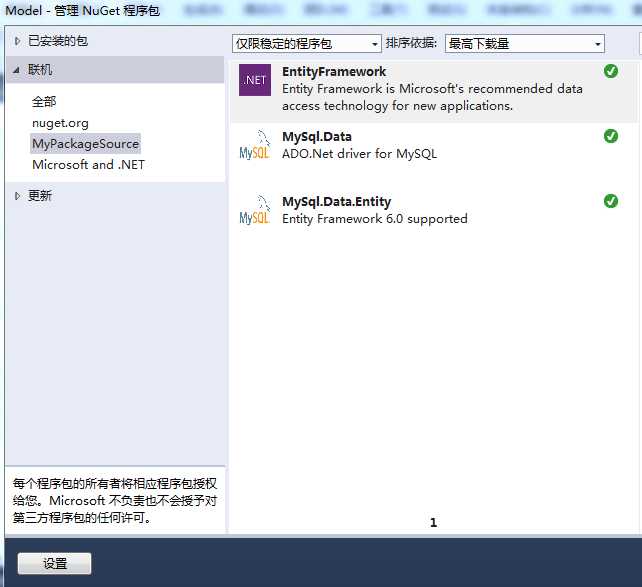The height and width of the screenshot is (587, 642).
Task: Click green installed checkmark for MySql.Data
Action: [x=610, y=136]
